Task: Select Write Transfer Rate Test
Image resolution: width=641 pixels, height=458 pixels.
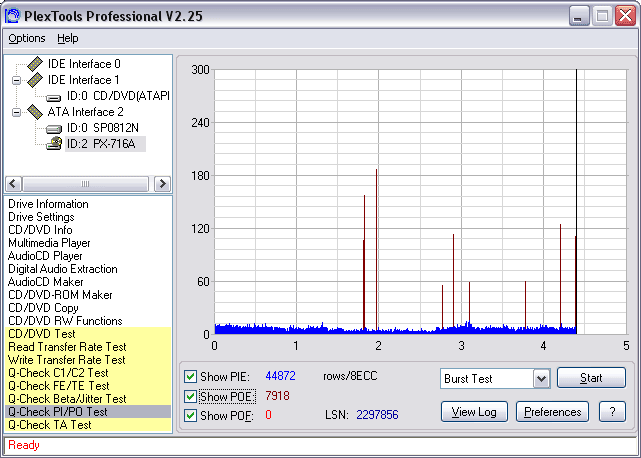Action: tap(88, 360)
